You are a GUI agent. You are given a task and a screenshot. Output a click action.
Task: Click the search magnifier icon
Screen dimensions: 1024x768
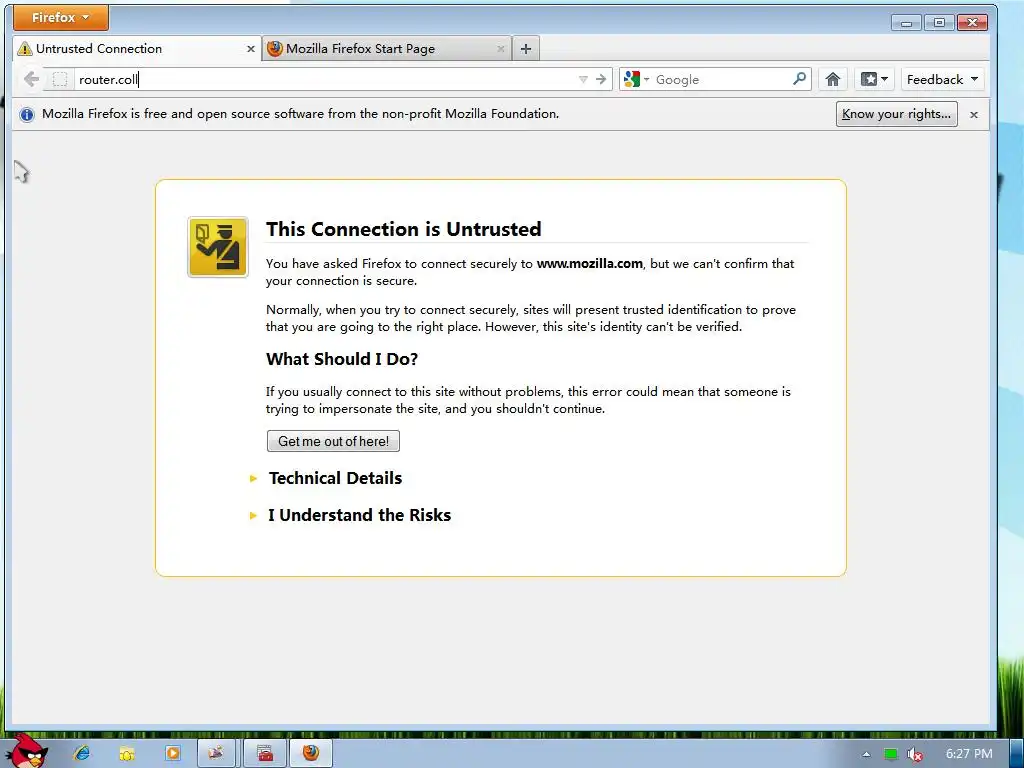click(799, 79)
